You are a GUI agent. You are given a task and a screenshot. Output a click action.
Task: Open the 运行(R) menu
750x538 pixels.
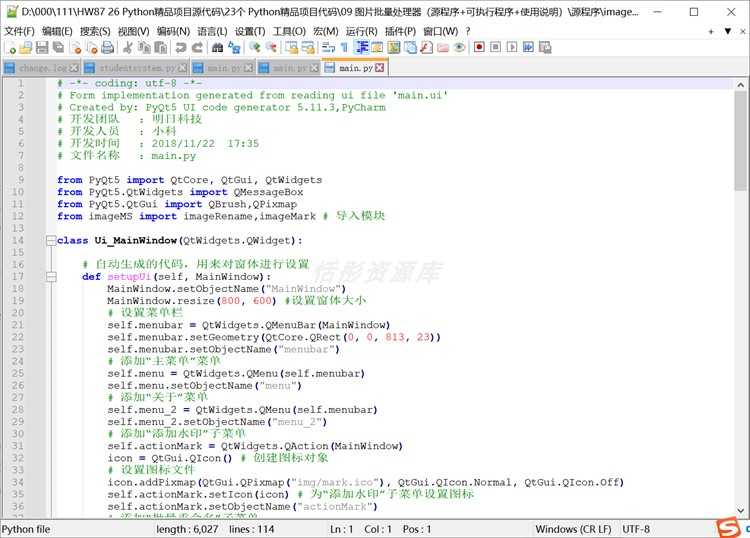click(362, 32)
